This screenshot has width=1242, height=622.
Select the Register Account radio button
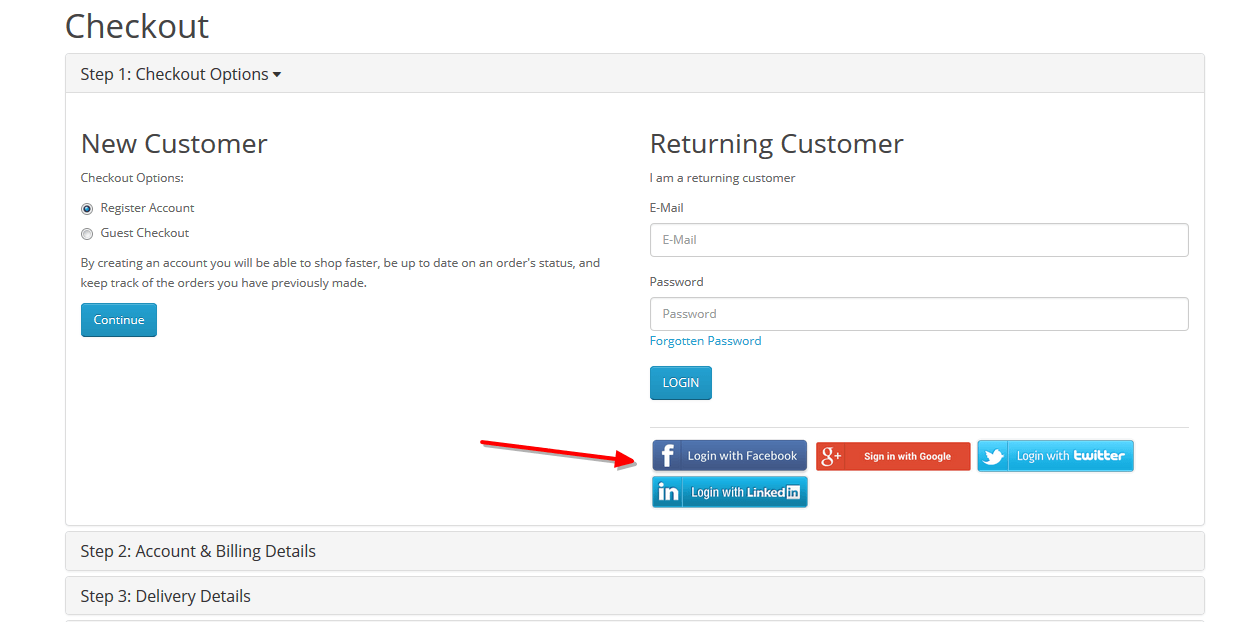tap(87, 209)
